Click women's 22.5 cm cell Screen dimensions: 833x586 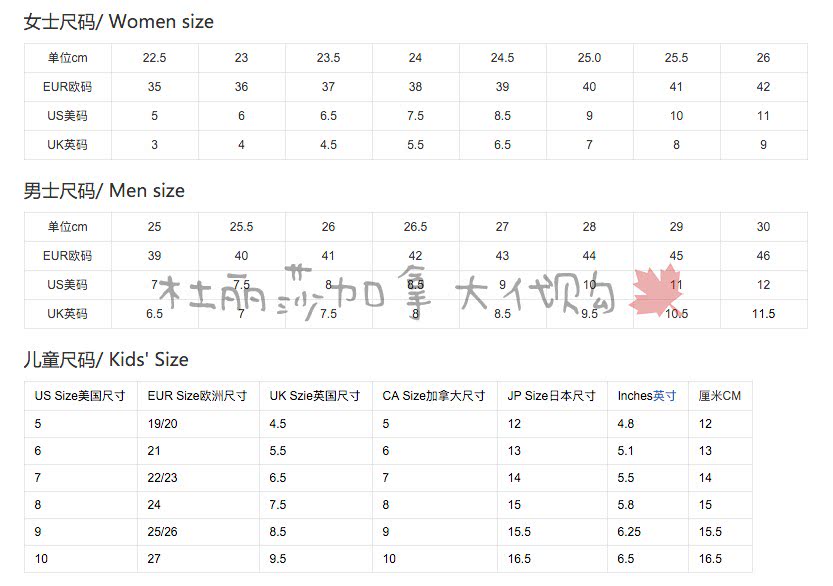[x=155, y=58]
